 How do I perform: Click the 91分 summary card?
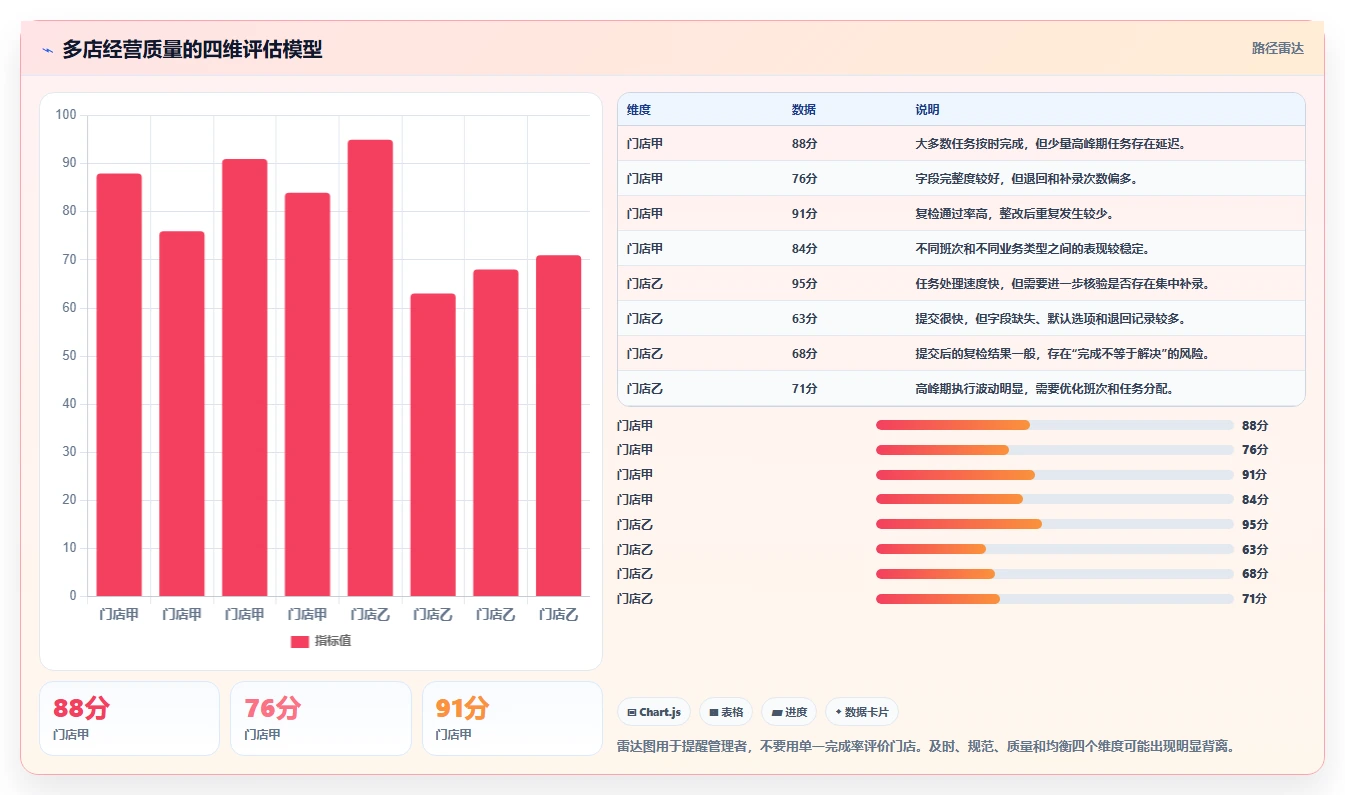point(512,718)
